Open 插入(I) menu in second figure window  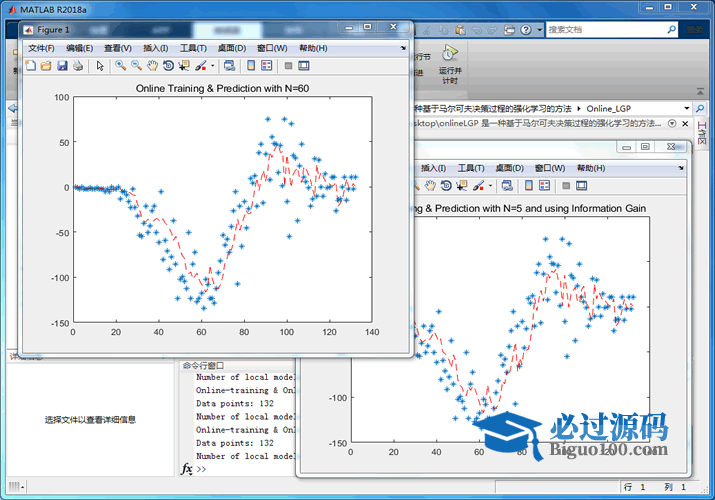click(433, 168)
